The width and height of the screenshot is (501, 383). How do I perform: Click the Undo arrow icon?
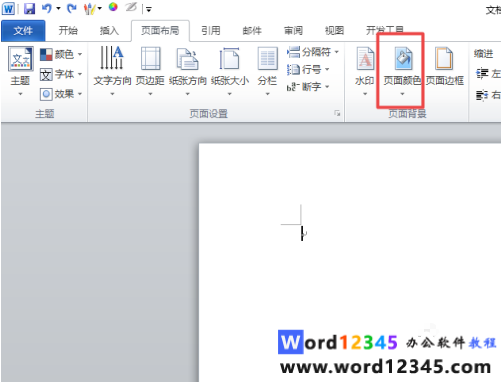[46, 8]
